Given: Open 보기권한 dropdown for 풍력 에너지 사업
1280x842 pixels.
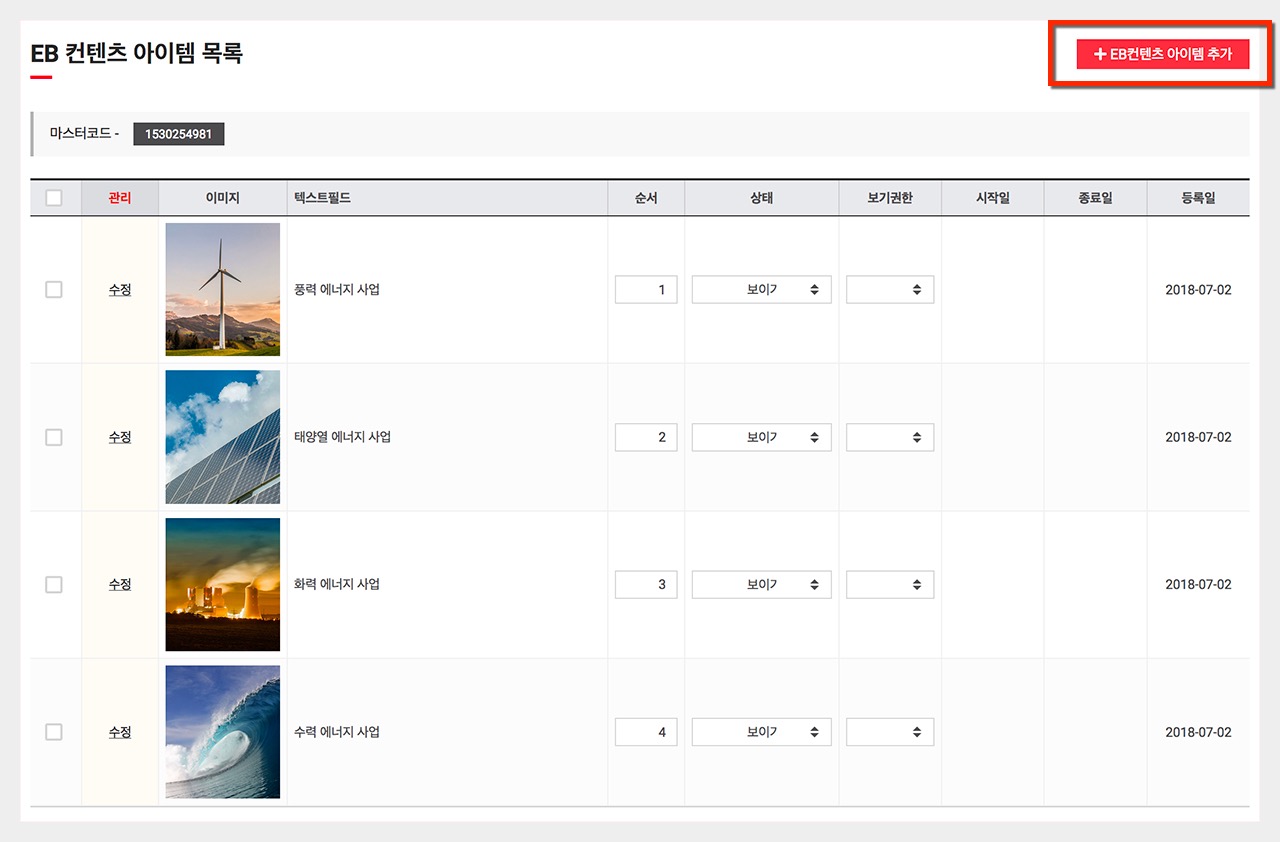Looking at the screenshot, I should pos(890,290).
